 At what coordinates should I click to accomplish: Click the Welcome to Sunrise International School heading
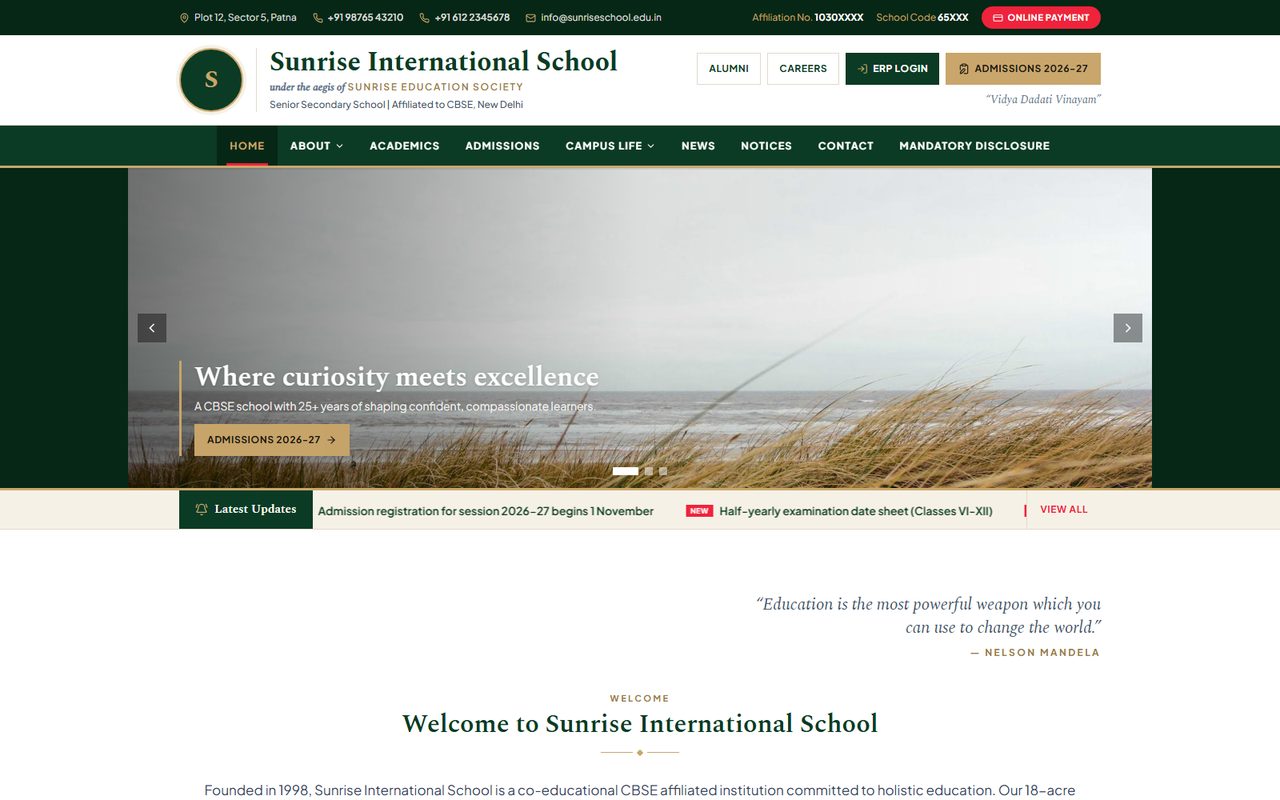coord(640,724)
